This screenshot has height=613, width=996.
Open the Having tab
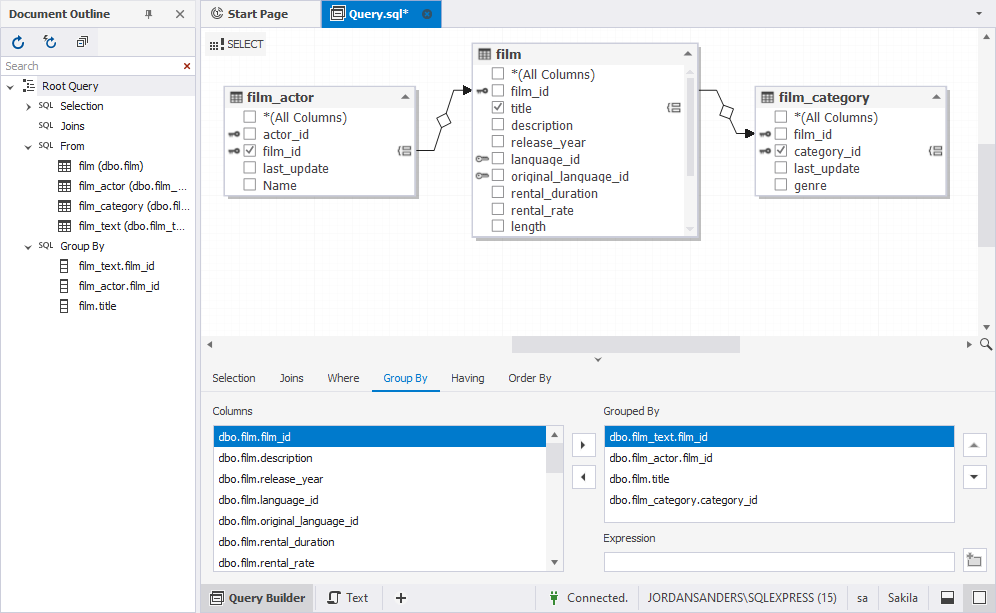pos(468,379)
